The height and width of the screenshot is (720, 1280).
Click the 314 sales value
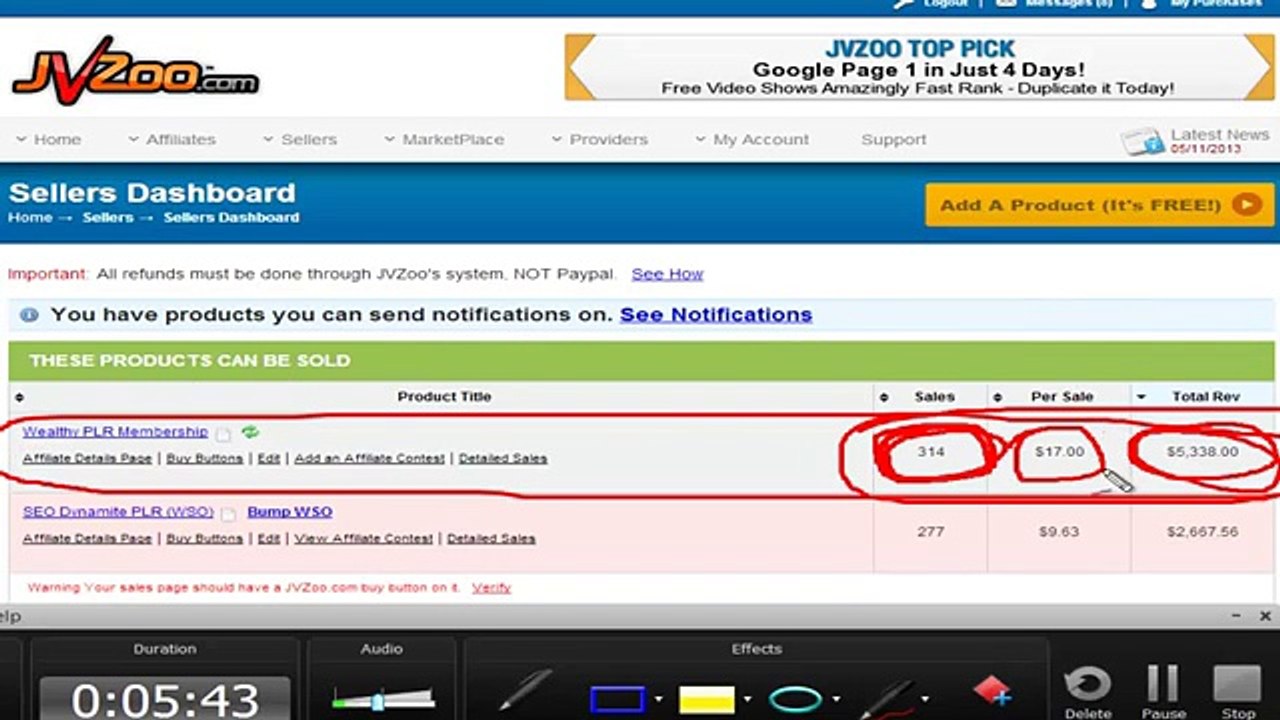pos(930,452)
